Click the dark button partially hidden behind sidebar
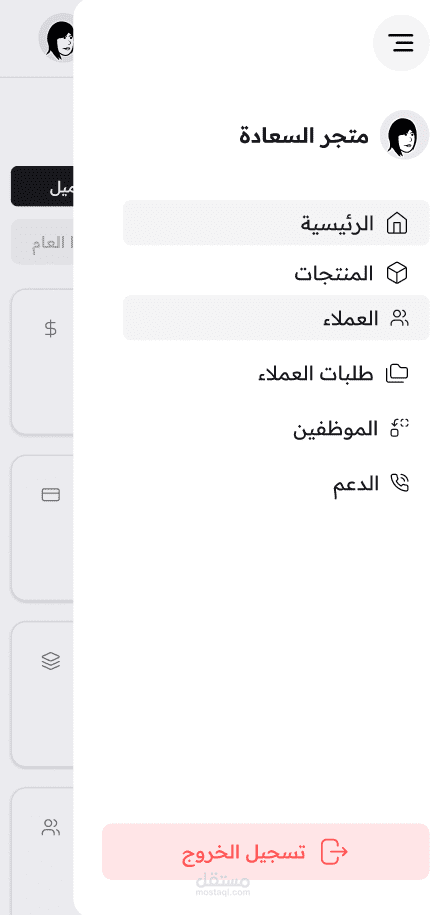 [x=42, y=186]
